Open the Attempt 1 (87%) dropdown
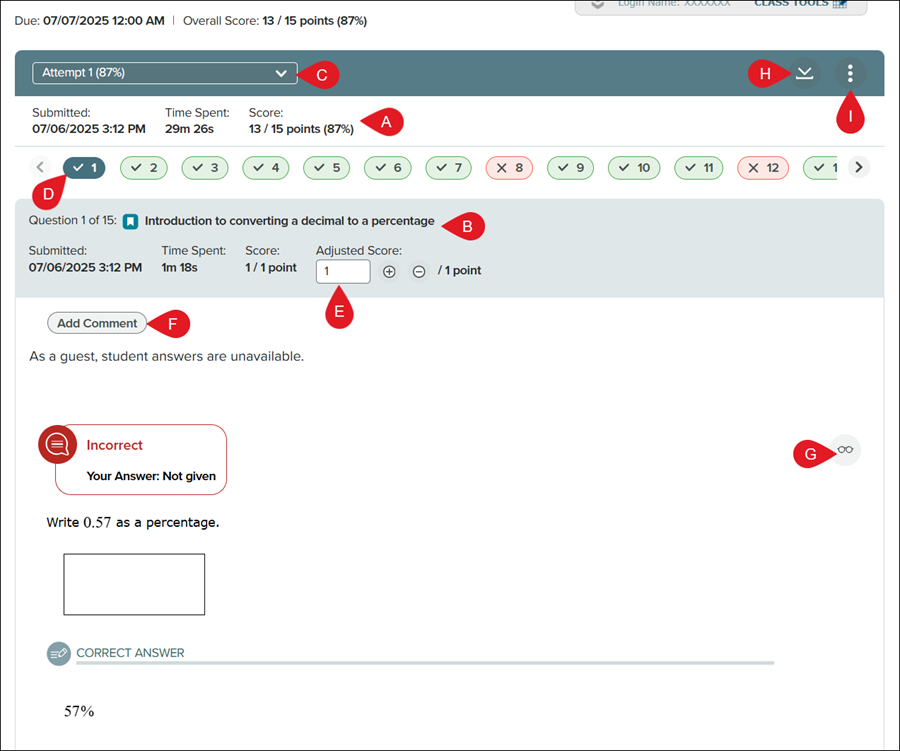This screenshot has height=751, width=900. [165, 73]
